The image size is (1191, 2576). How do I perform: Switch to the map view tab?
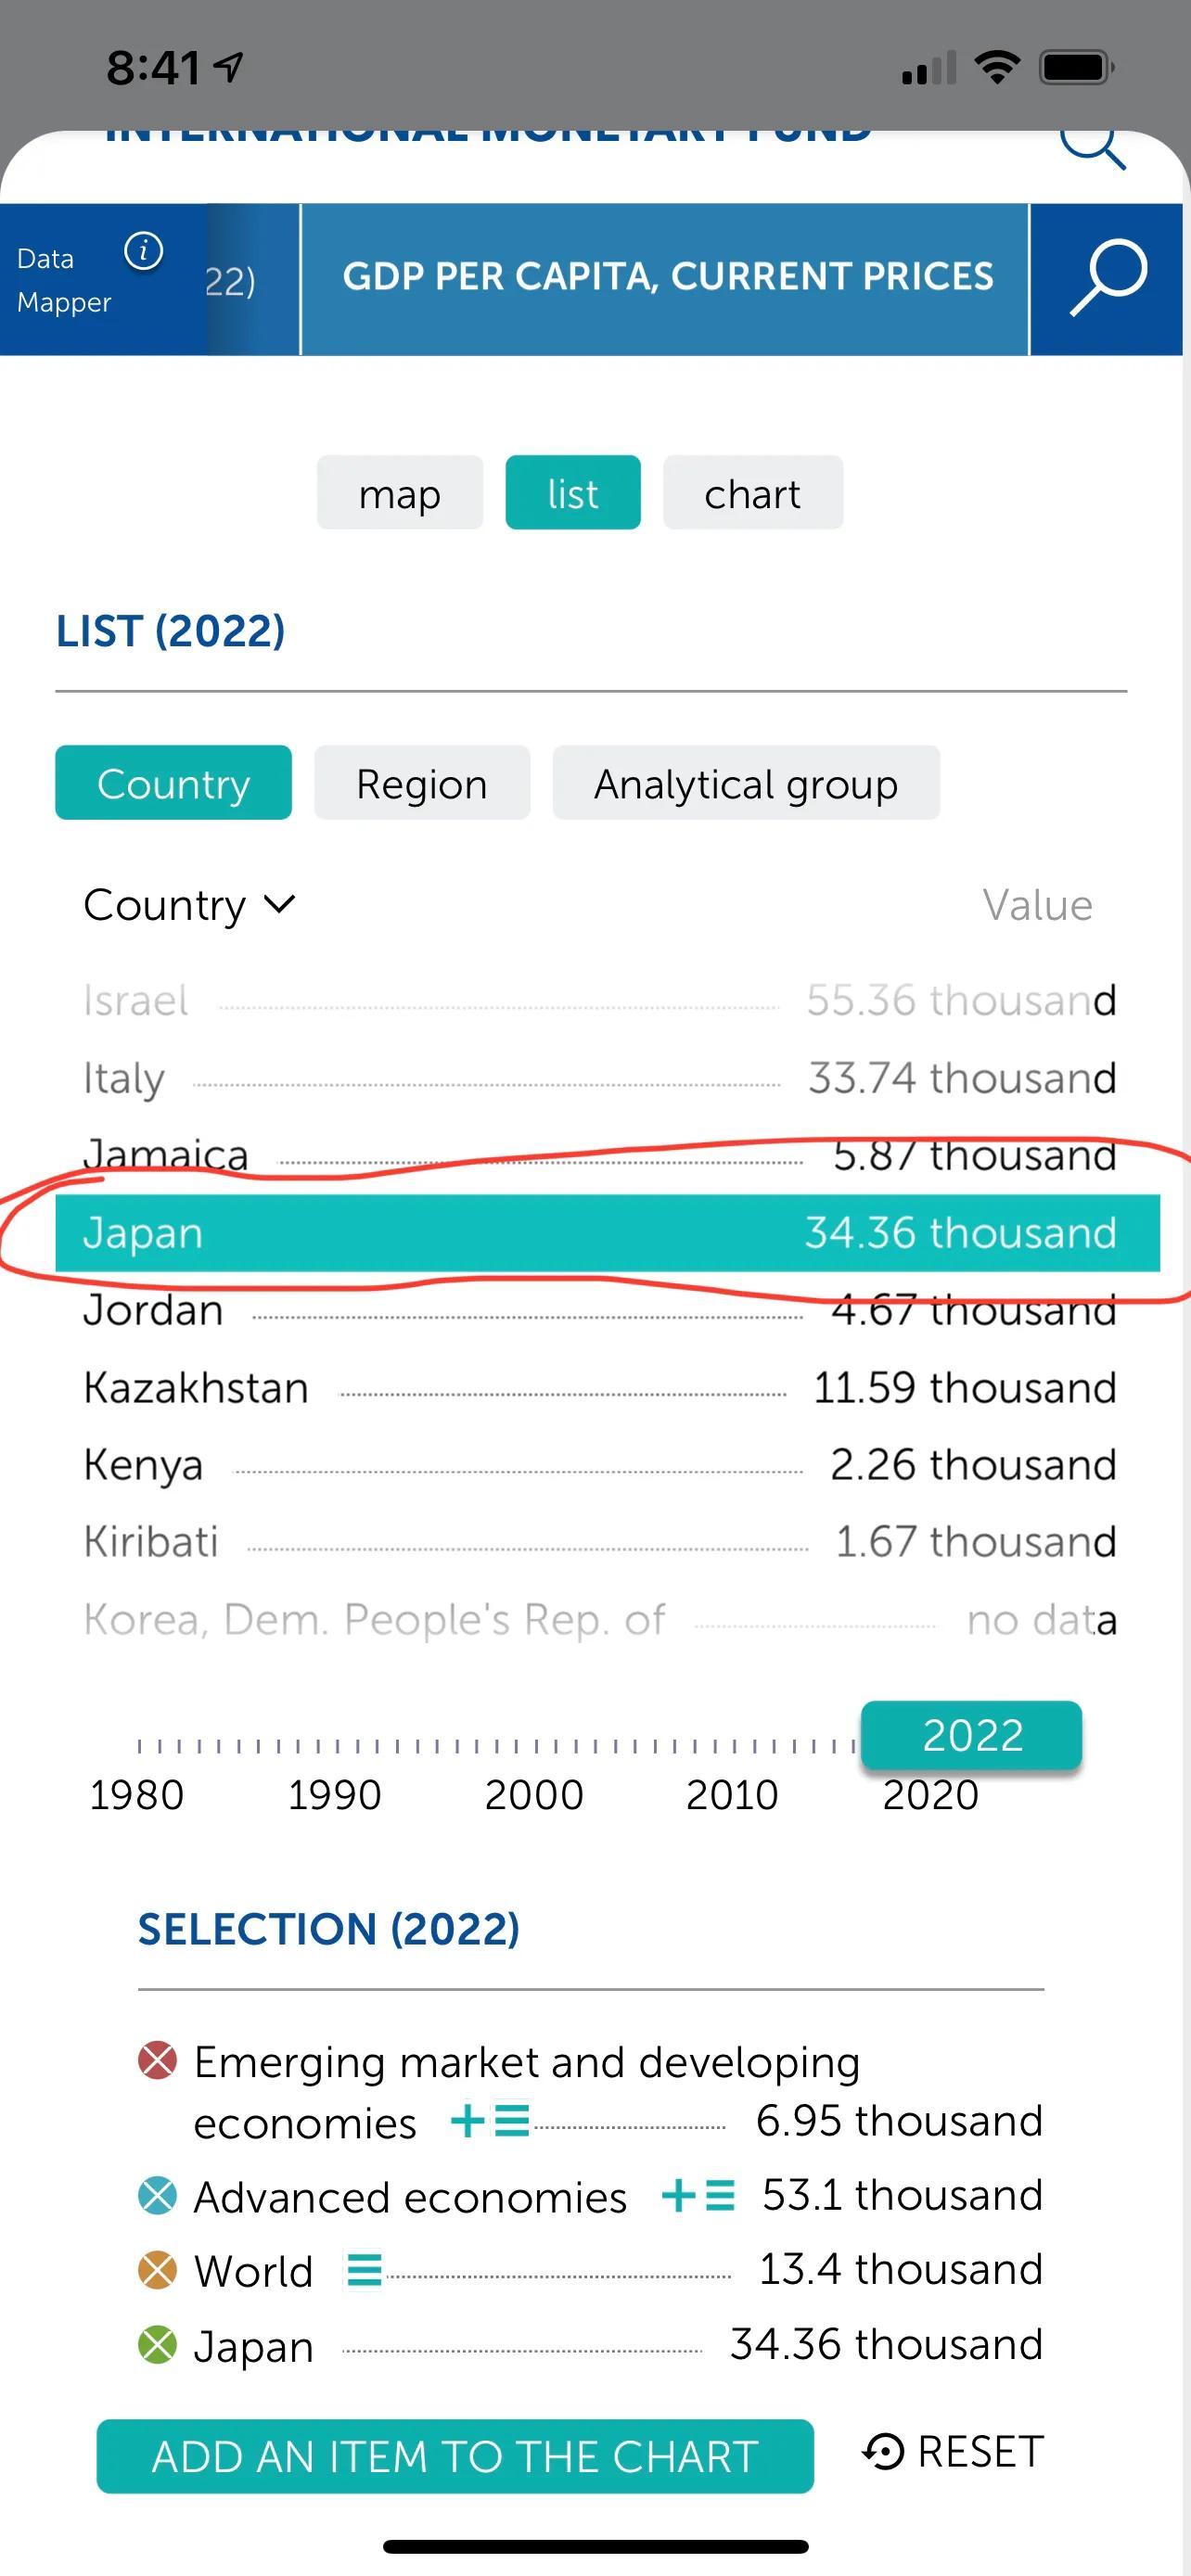(x=399, y=493)
